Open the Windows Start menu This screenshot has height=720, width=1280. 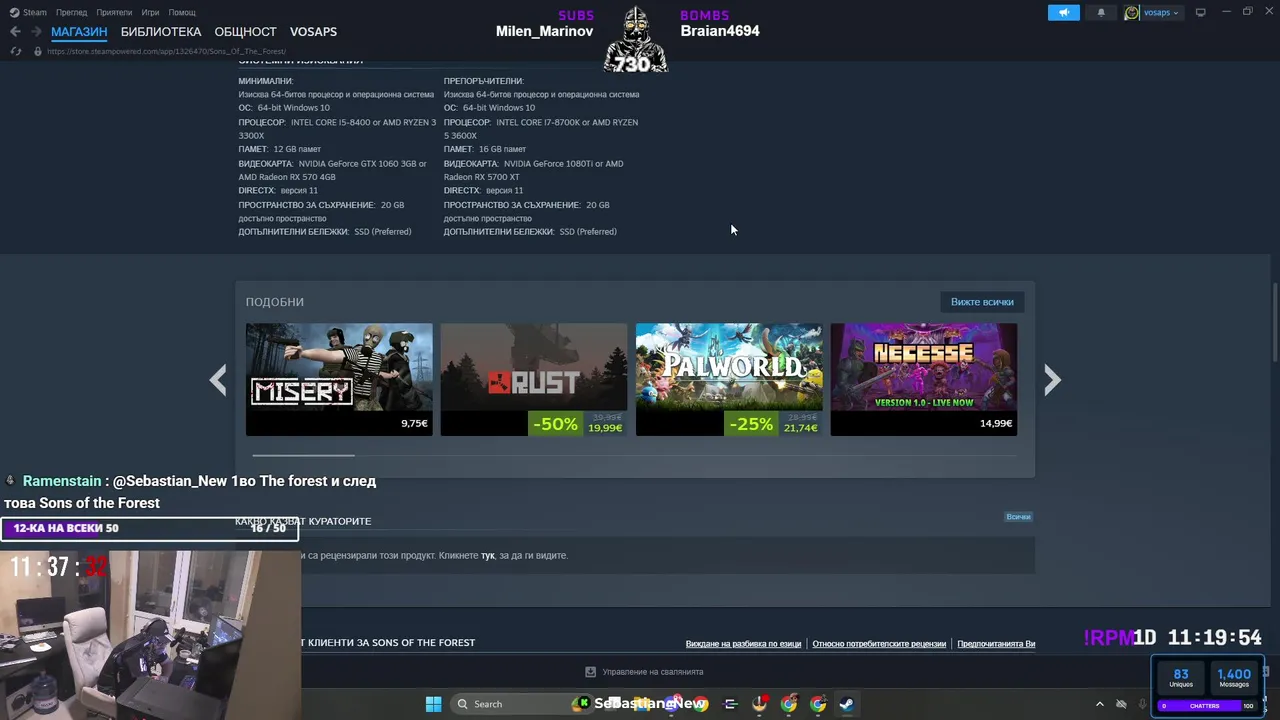[x=433, y=704]
